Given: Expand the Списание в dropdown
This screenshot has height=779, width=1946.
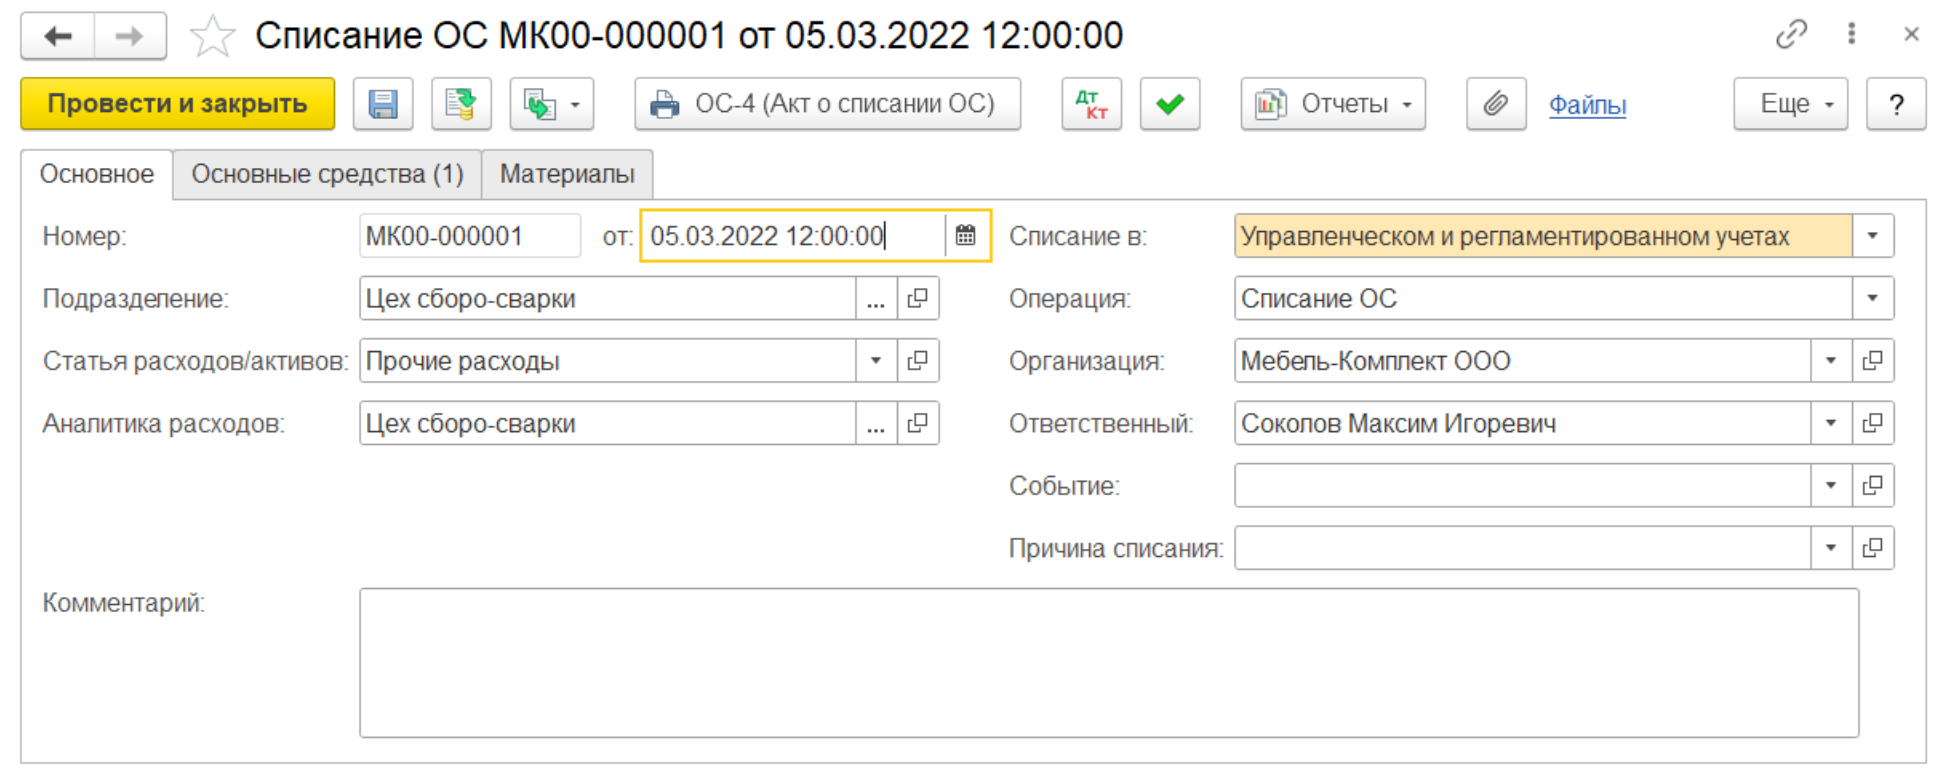Looking at the screenshot, I should point(1873,236).
